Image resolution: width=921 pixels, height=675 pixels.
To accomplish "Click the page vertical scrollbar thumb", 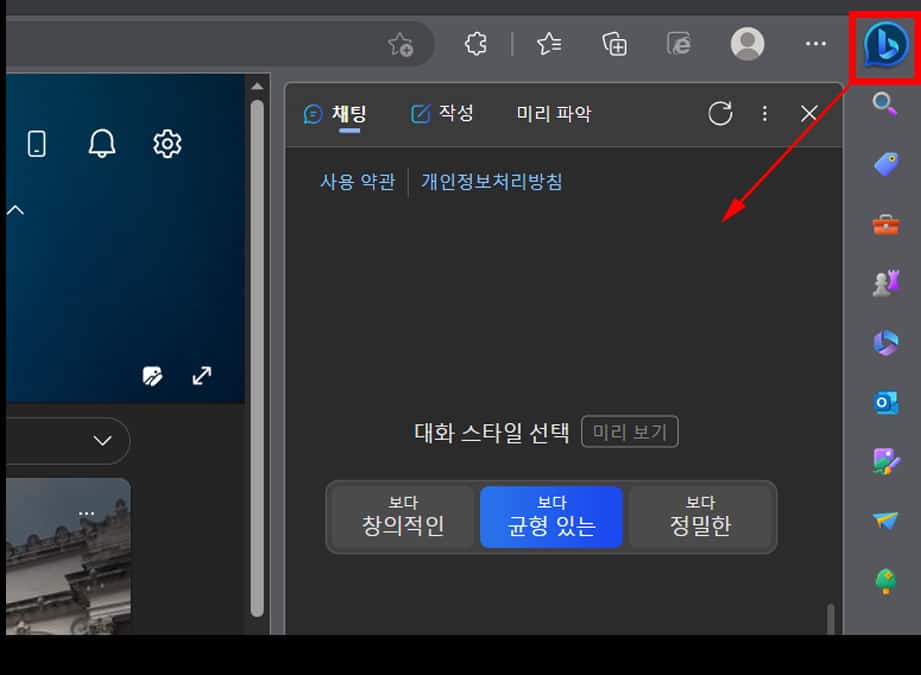I will 257,358.
